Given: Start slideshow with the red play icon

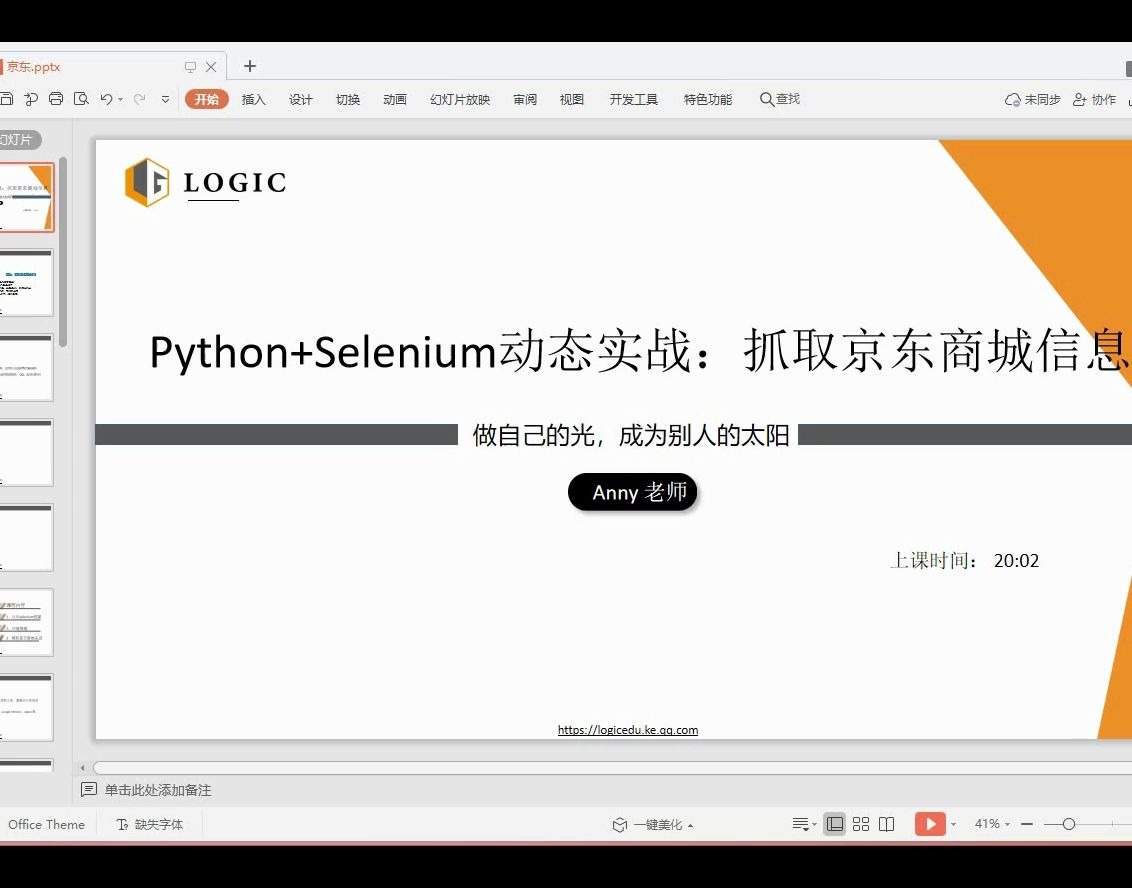Looking at the screenshot, I should pyautogui.click(x=931, y=823).
